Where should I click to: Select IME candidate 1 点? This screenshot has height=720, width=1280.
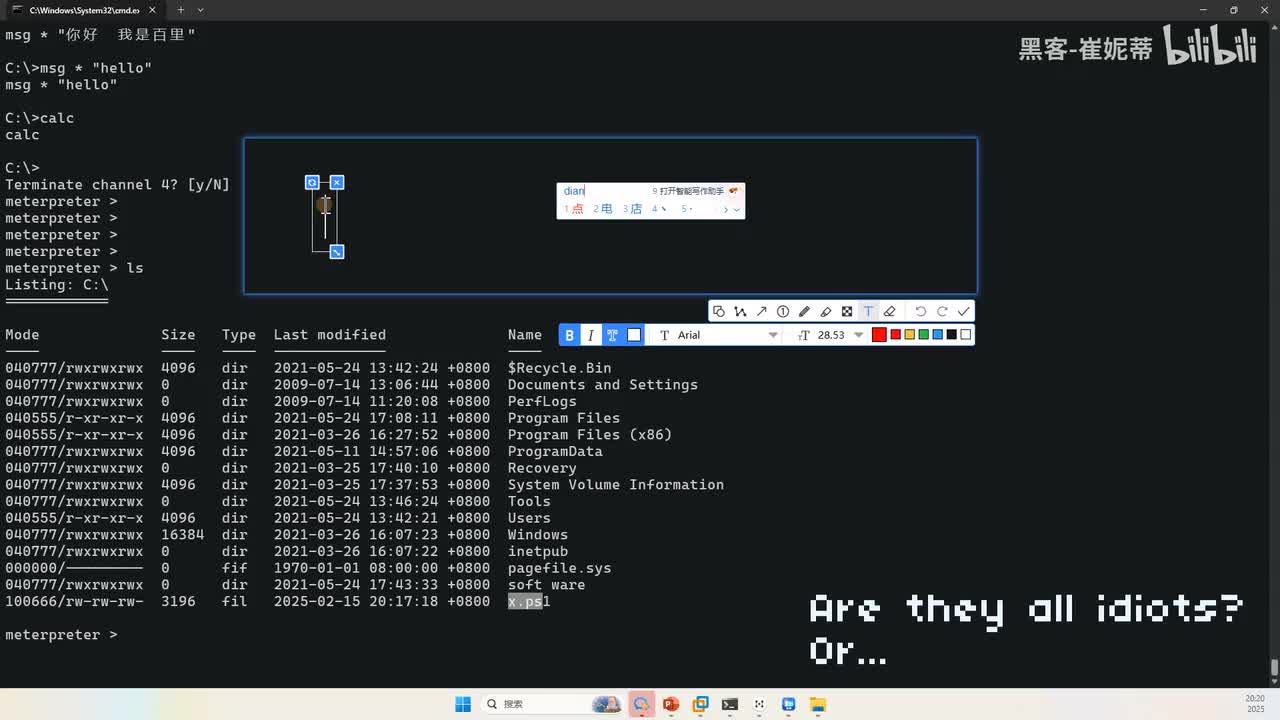pos(574,209)
